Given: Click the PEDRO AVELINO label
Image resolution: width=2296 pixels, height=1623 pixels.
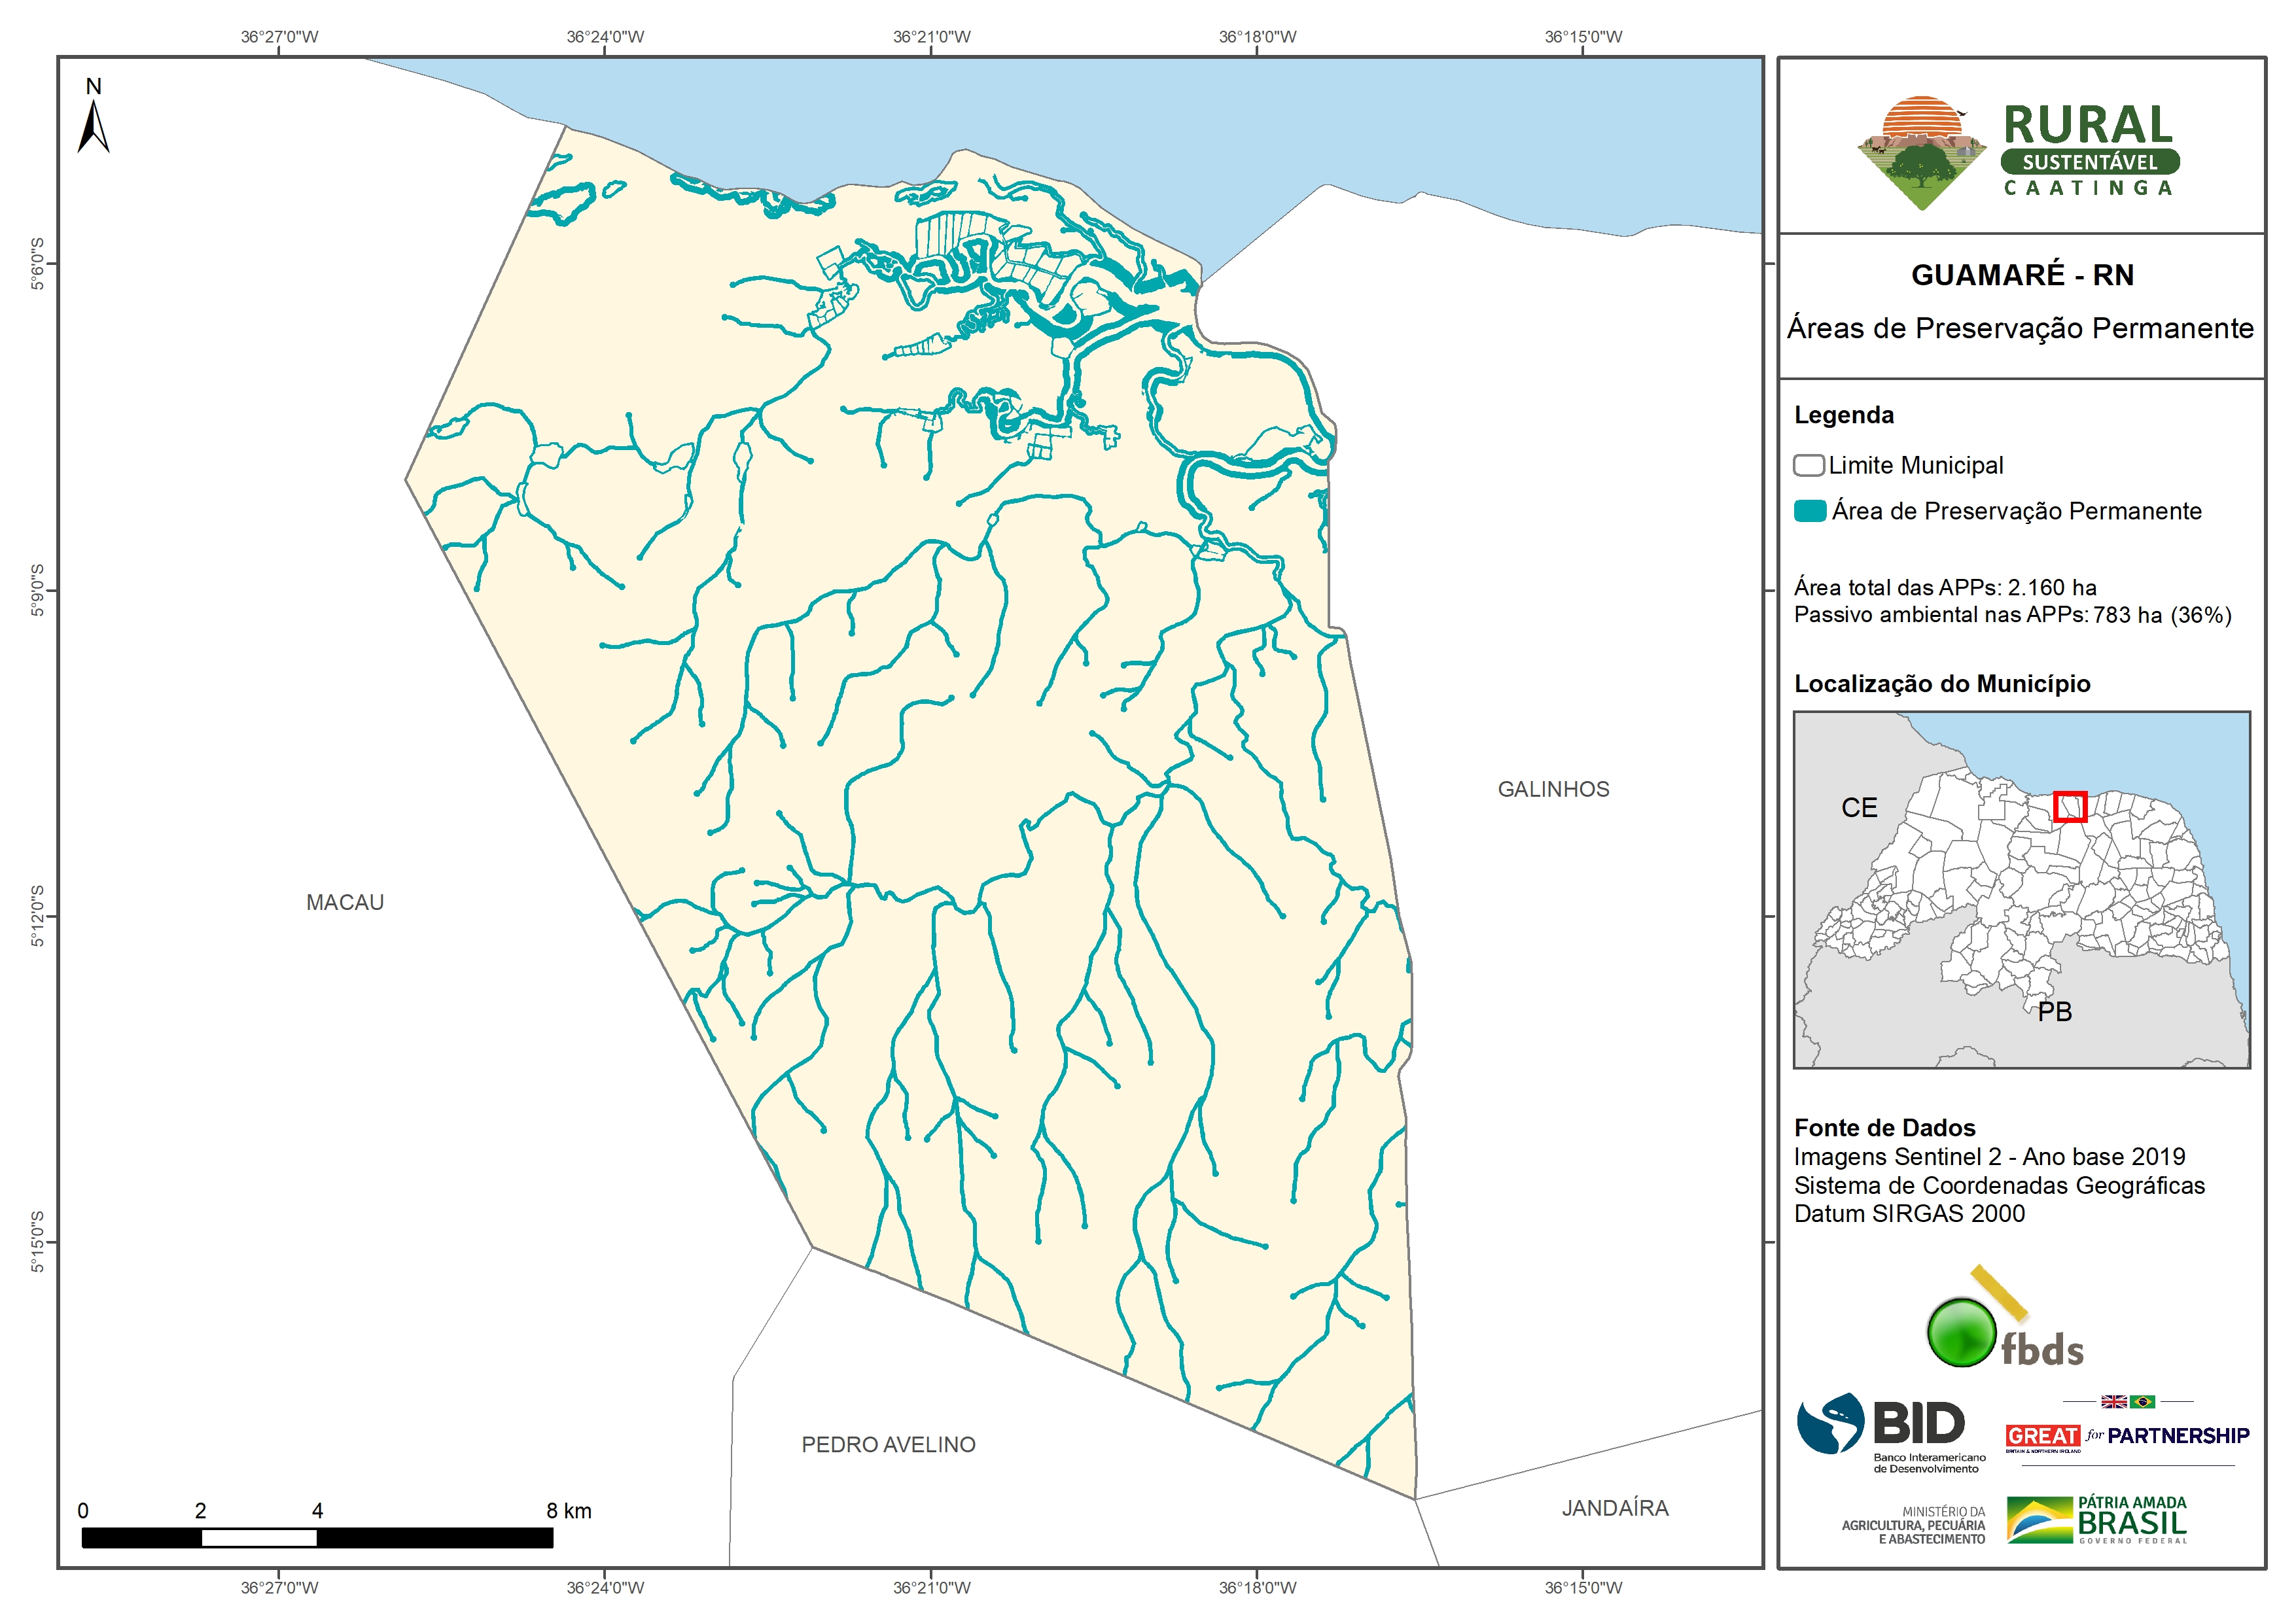Looking at the screenshot, I should [x=888, y=1444].
